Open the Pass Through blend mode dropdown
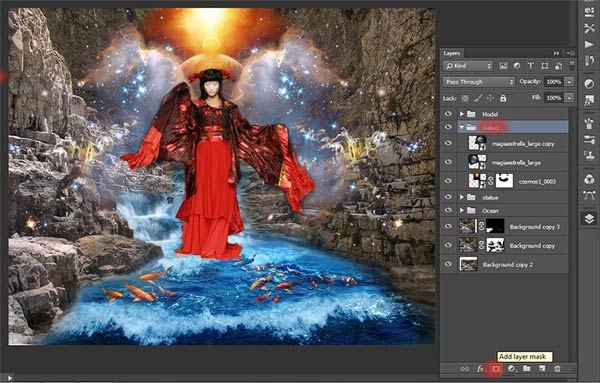Image resolution: width=600 pixels, height=383 pixels. point(479,82)
